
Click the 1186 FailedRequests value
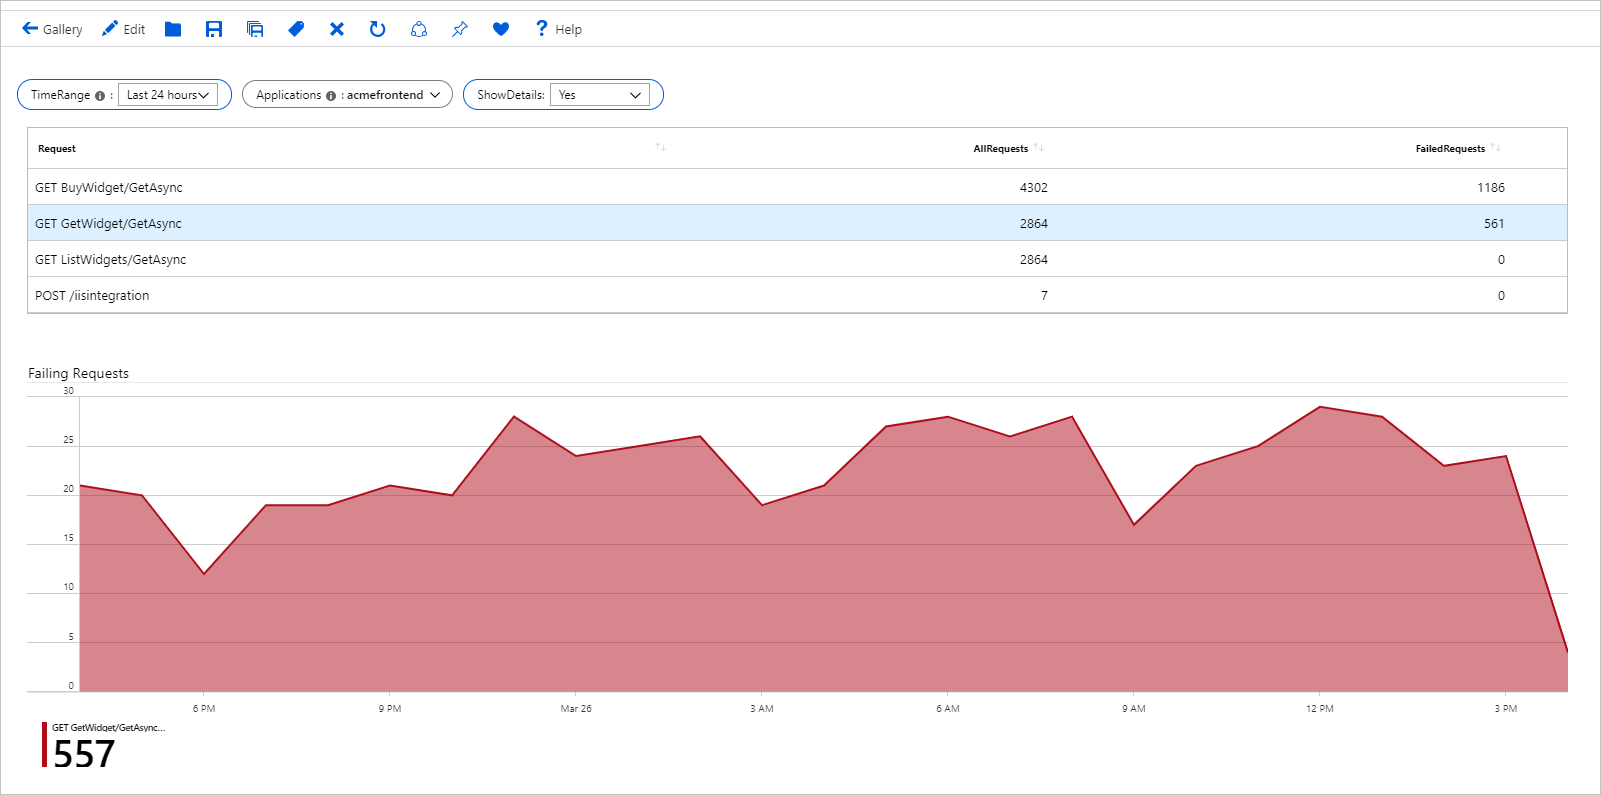[1491, 188]
